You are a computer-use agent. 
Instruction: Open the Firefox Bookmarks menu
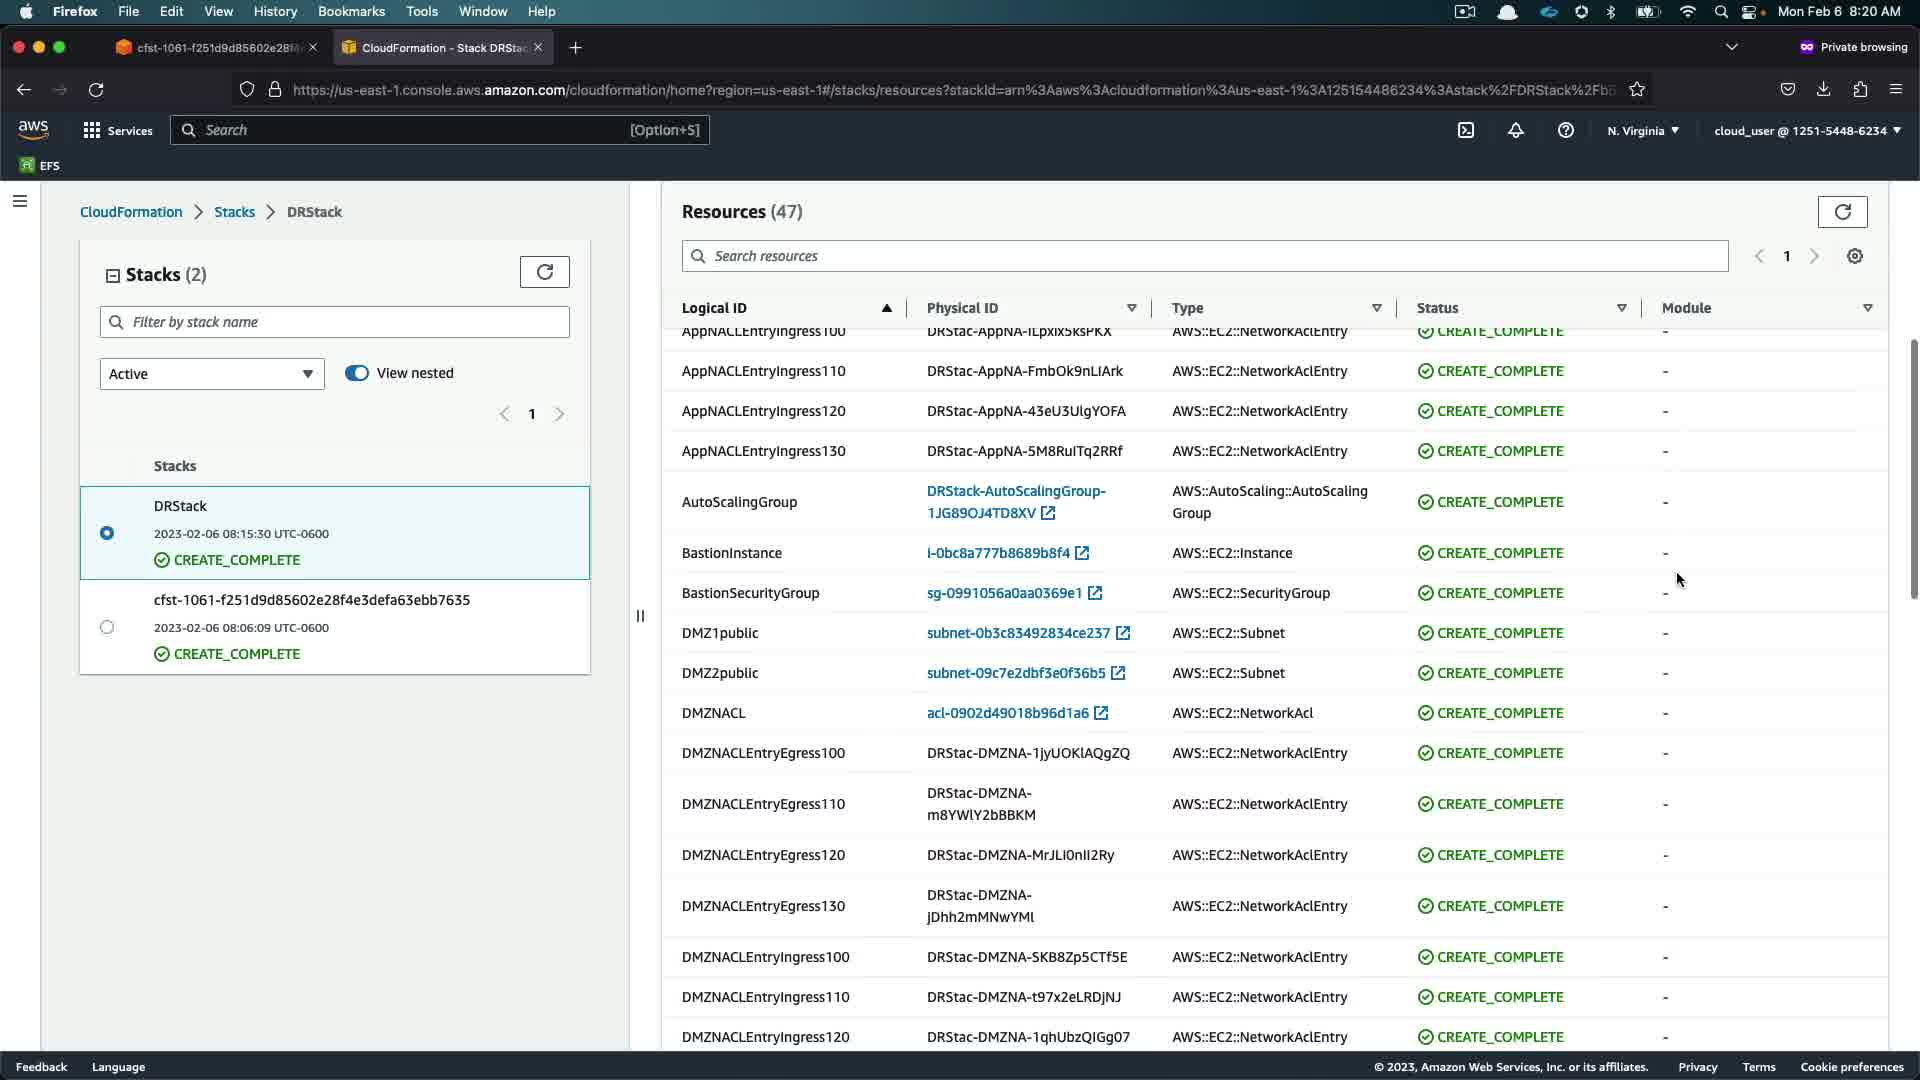coord(351,11)
